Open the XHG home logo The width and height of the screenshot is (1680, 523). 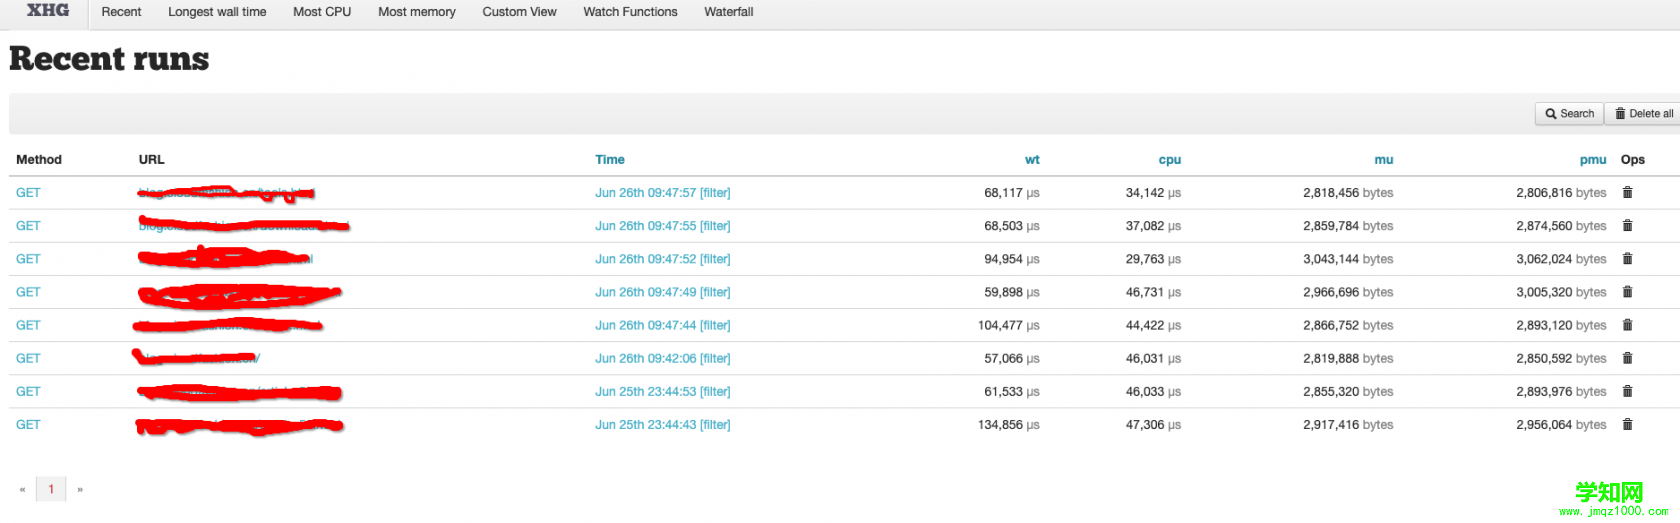click(x=48, y=10)
